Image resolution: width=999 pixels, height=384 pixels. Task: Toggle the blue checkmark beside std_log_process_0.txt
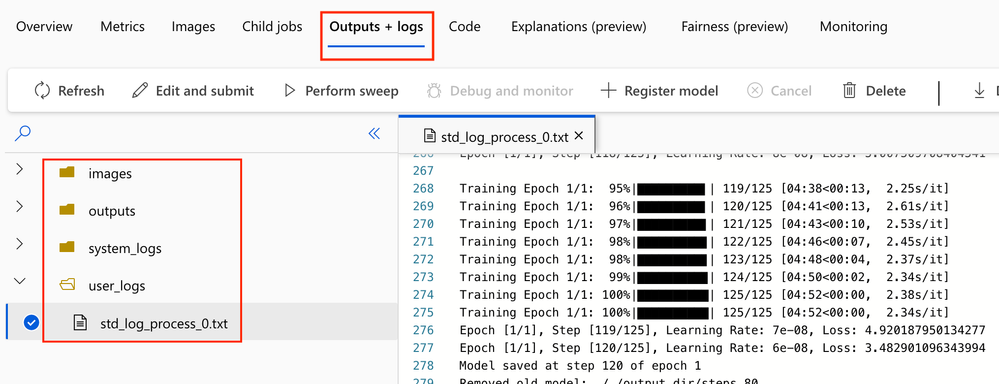(31, 323)
